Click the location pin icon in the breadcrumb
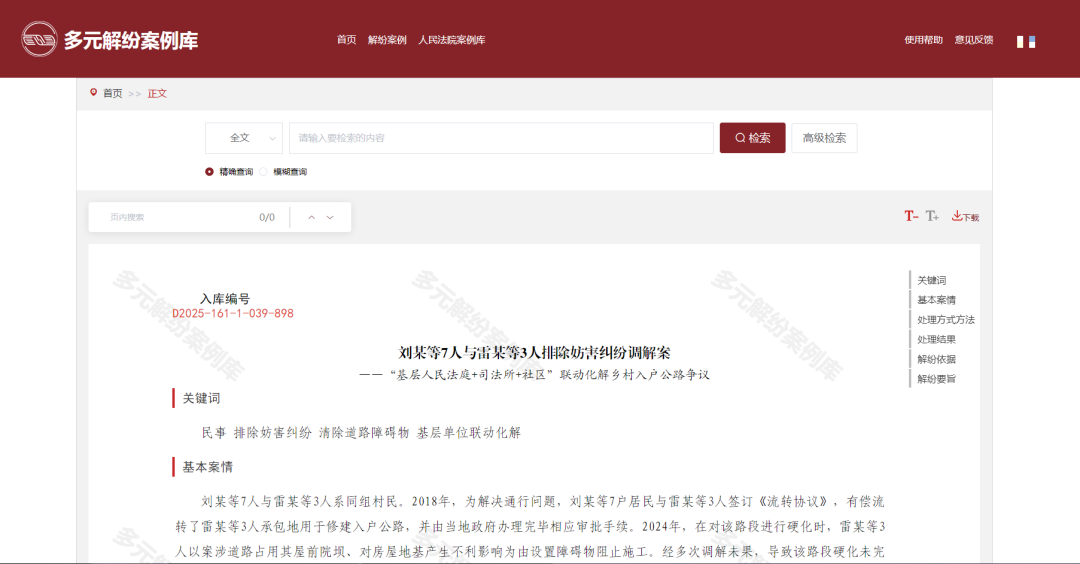The image size is (1080, 564). (94, 93)
